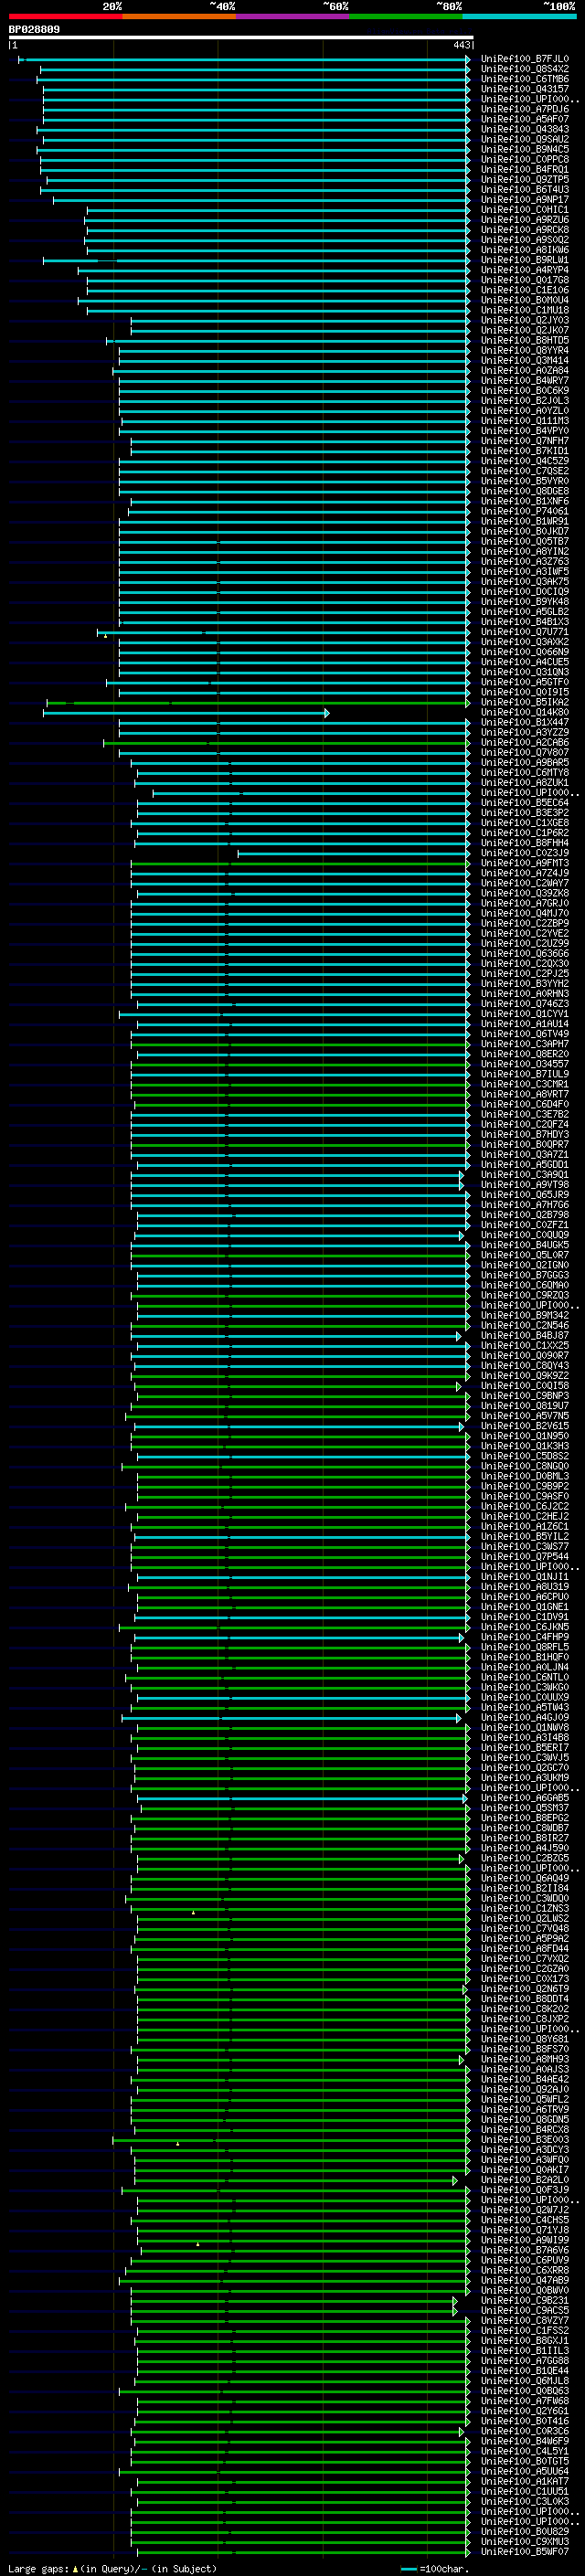Screen dimensions: 585x2576
Task: Click the arrowhead ending the UniRef100_B7FJL0 bar
Action: point(468,60)
